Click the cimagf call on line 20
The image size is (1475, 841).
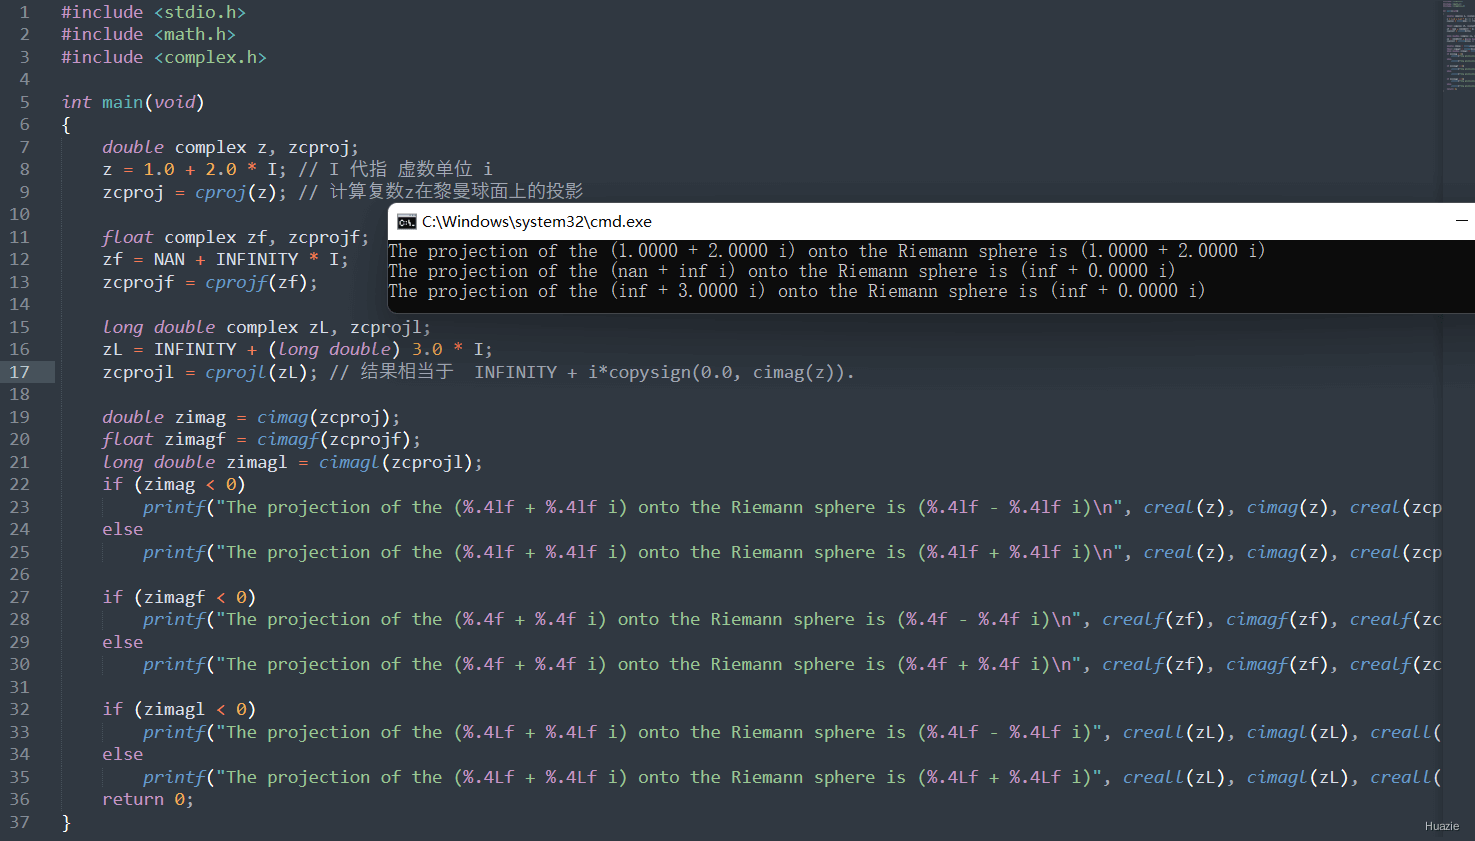point(288,439)
